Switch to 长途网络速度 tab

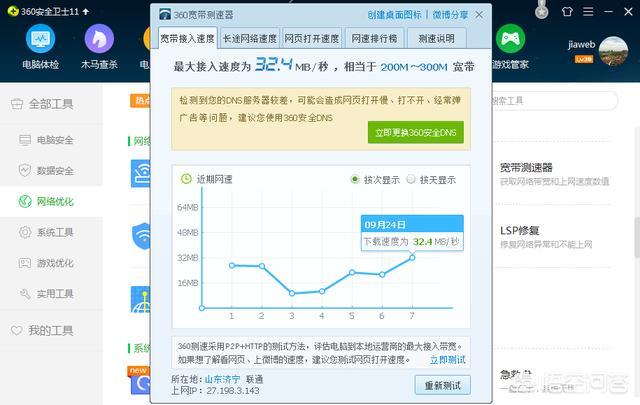click(x=250, y=38)
